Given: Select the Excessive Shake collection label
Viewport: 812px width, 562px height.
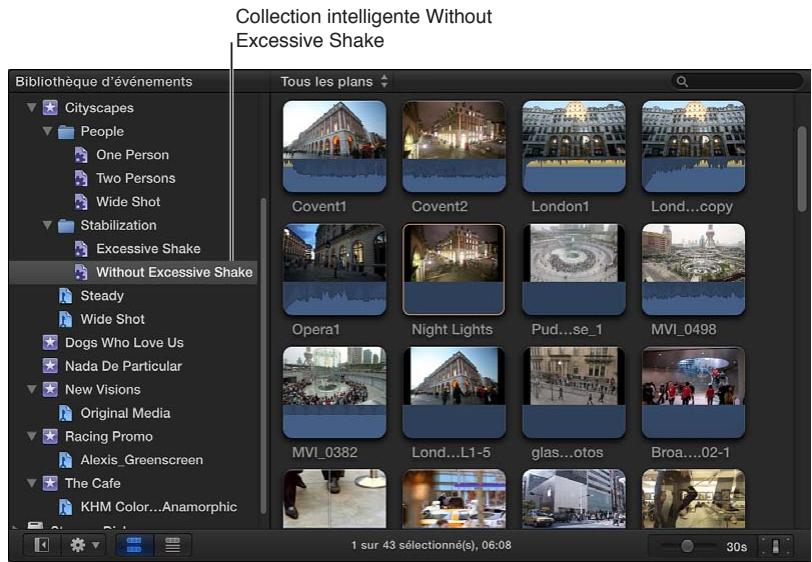Looking at the screenshot, I should click(148, 249).
